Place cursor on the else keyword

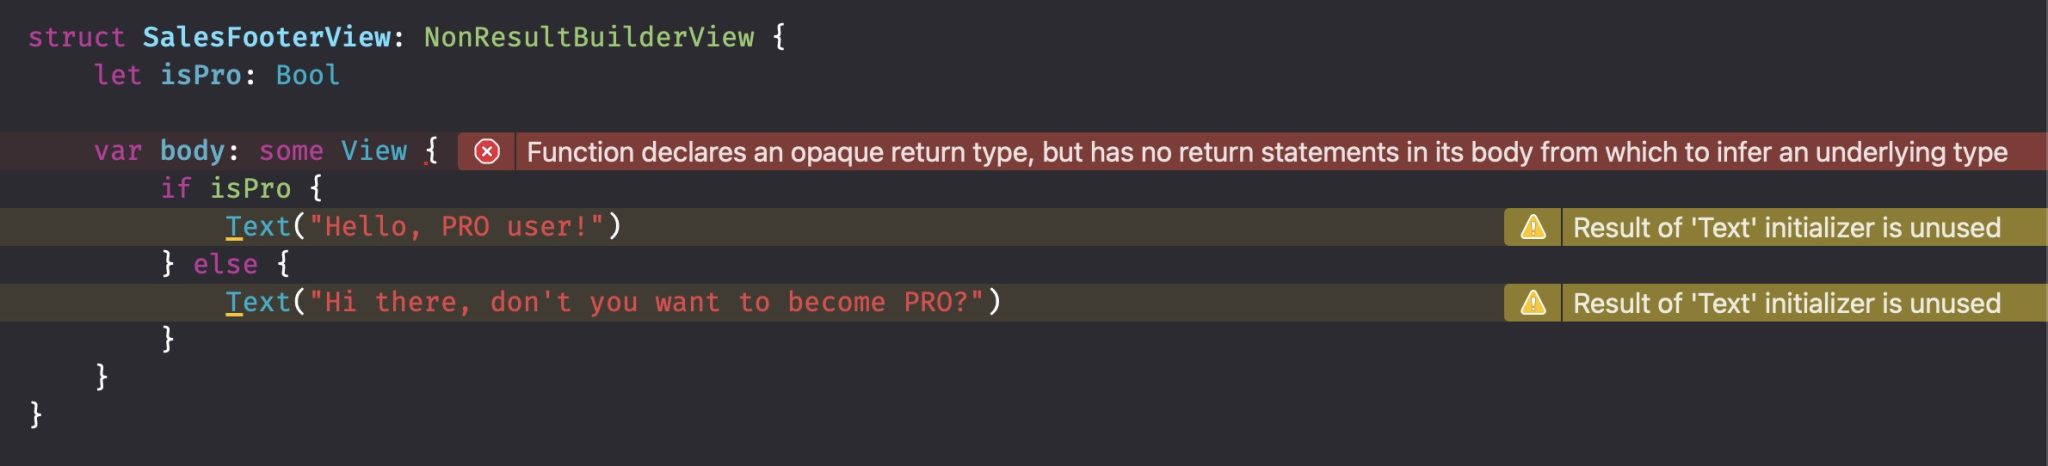point(225,265)
